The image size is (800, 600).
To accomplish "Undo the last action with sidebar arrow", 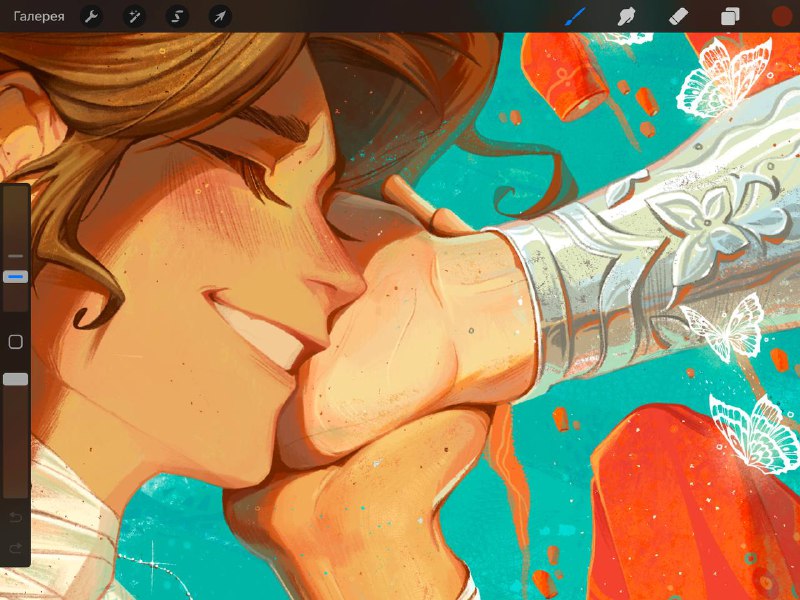I will point(16,518).
